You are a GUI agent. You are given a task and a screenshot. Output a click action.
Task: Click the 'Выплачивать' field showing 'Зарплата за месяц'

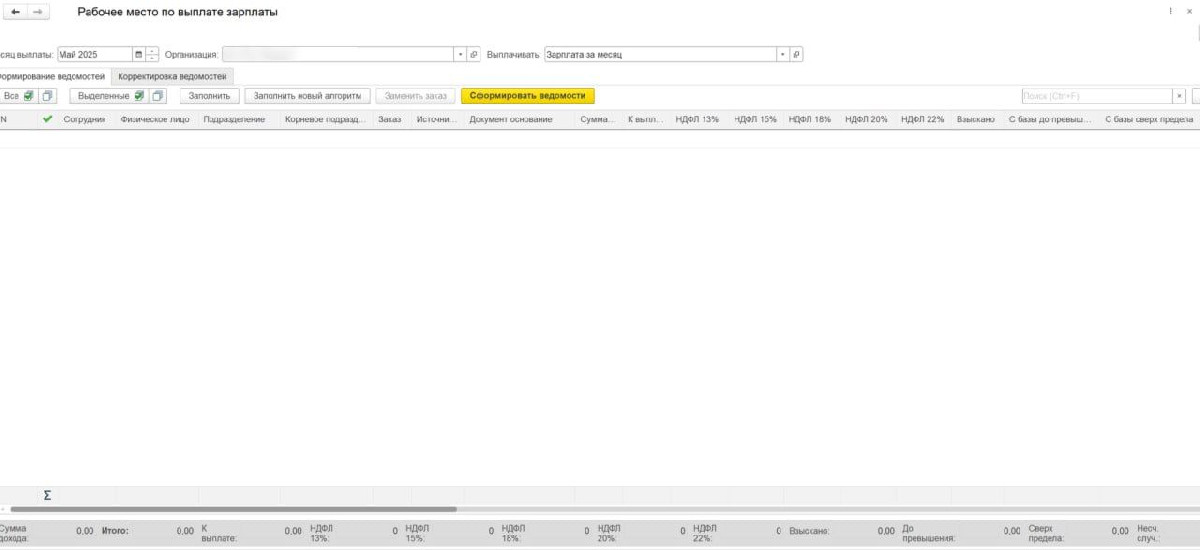pos(660,55)
